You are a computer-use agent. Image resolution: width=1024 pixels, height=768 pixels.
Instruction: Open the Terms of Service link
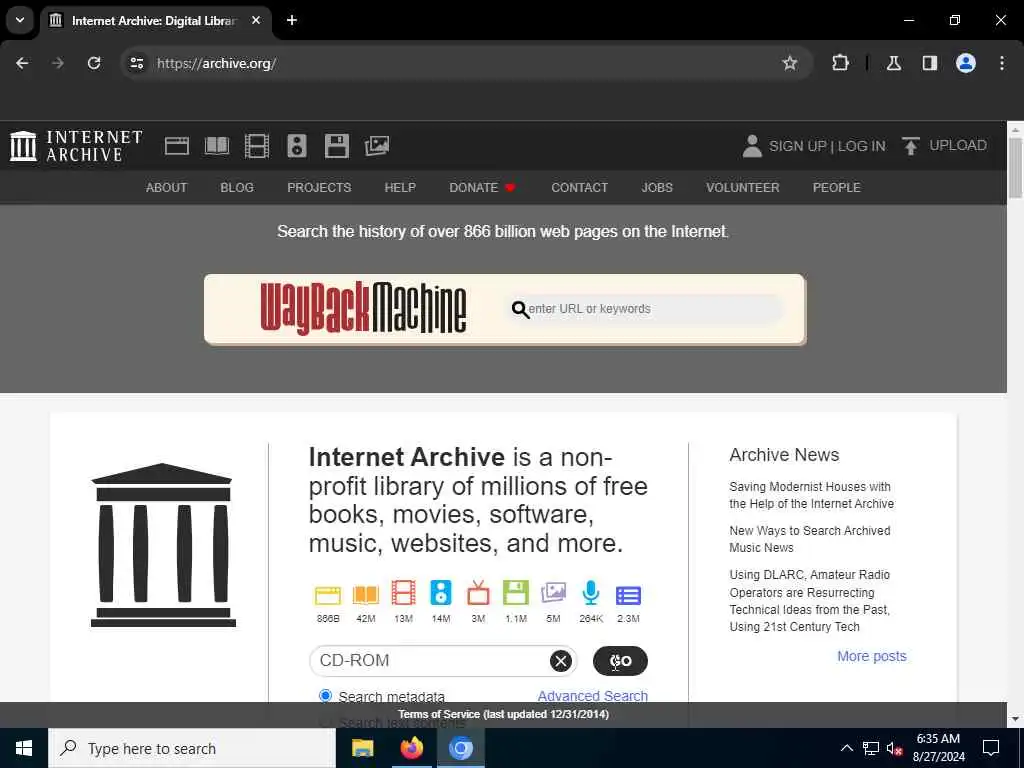(504, 714)
